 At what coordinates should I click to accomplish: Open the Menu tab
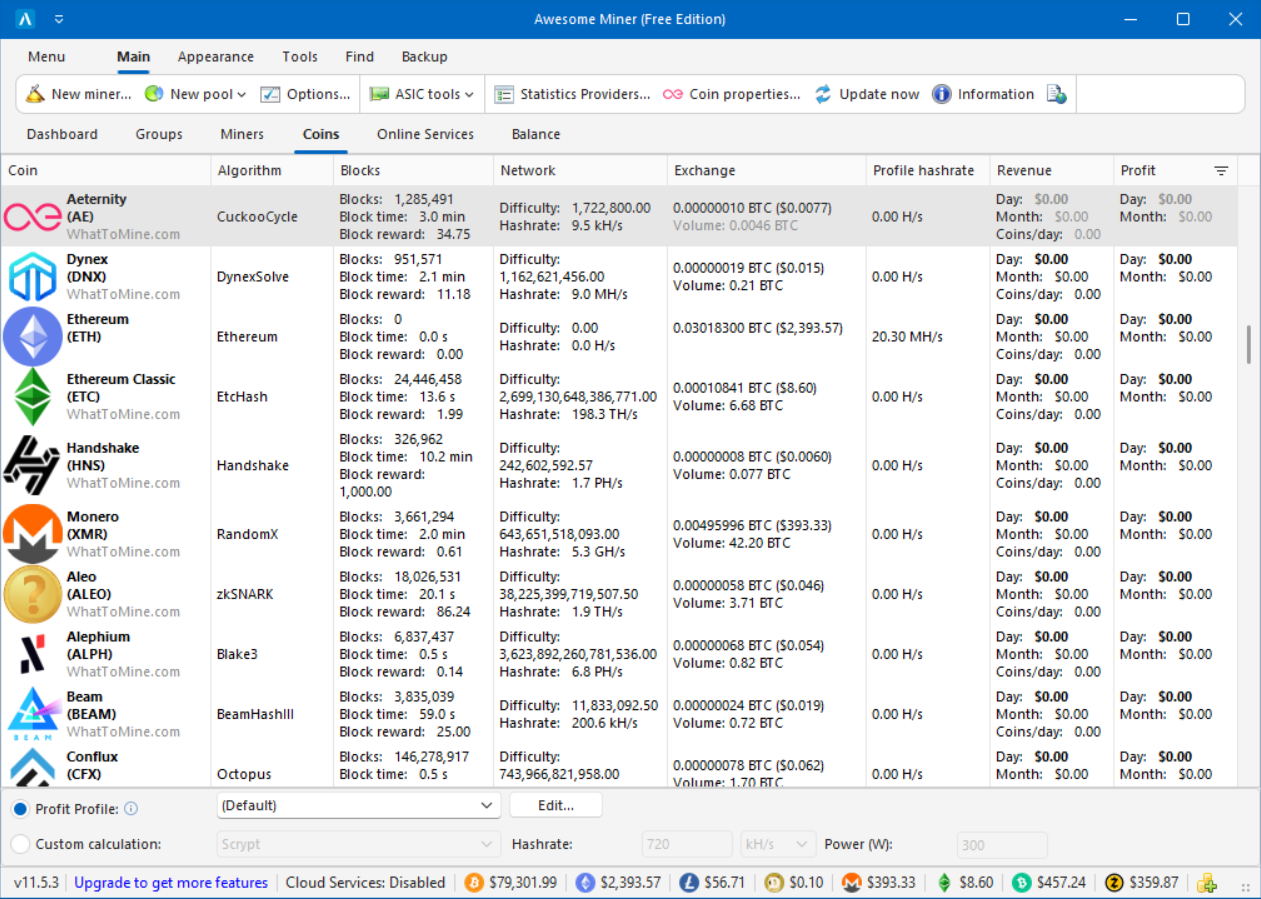click(46, 57)
